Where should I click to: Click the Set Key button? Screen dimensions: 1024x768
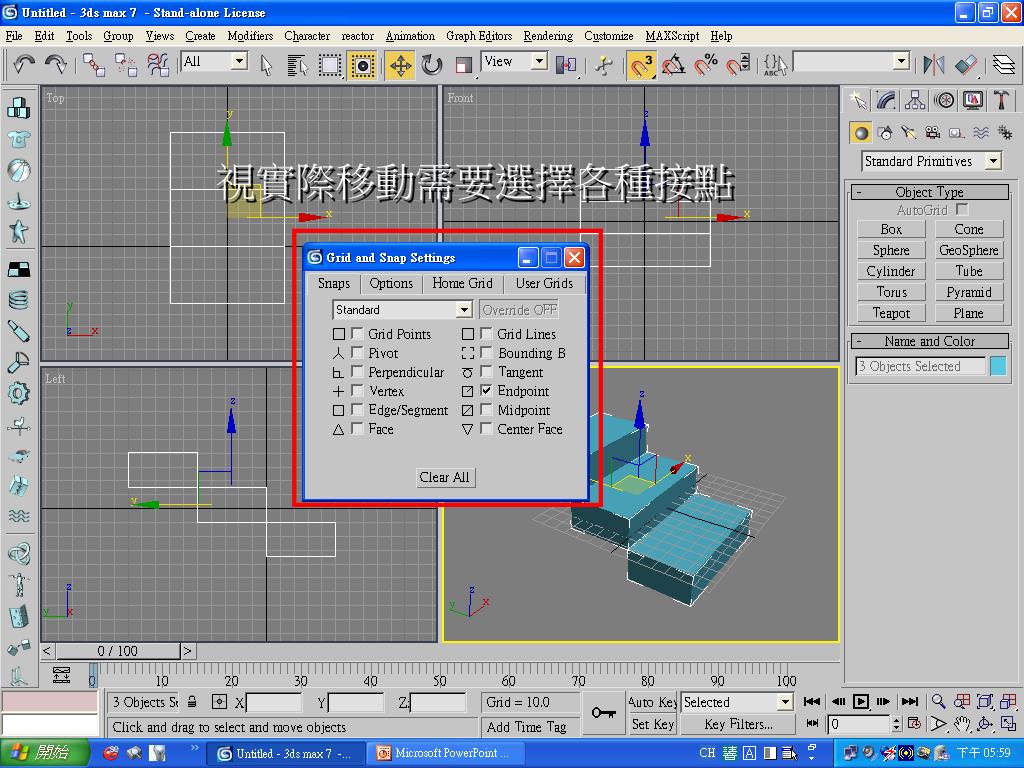tap(652, 724)
